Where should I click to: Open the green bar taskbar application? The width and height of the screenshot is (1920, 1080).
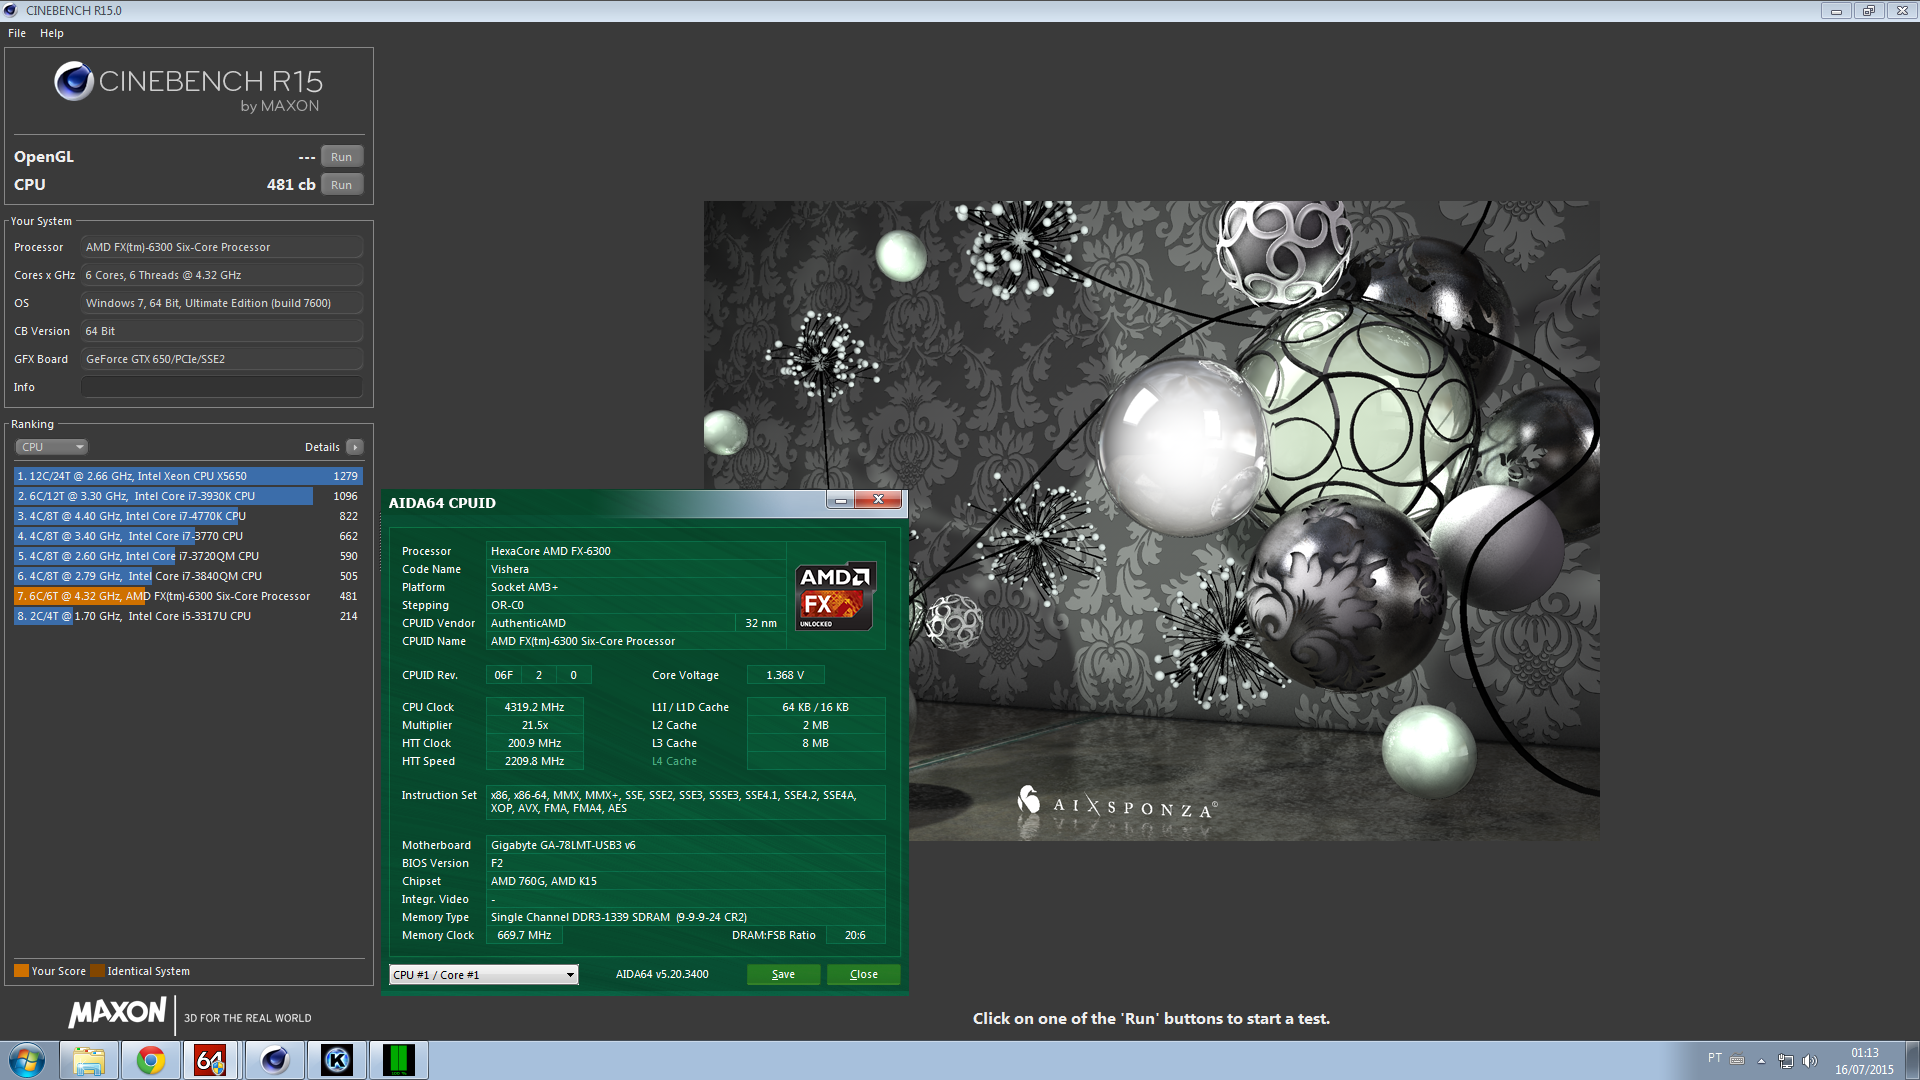[399, 1060]
